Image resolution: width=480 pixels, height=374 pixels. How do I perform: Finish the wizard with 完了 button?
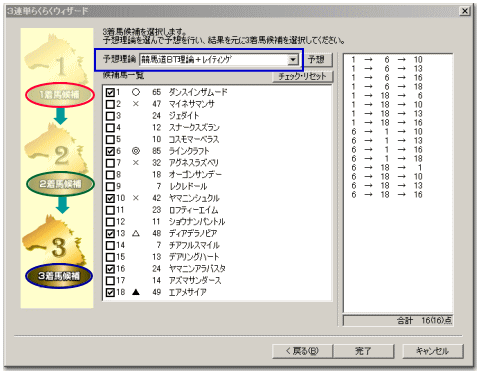tap(364, 351)
